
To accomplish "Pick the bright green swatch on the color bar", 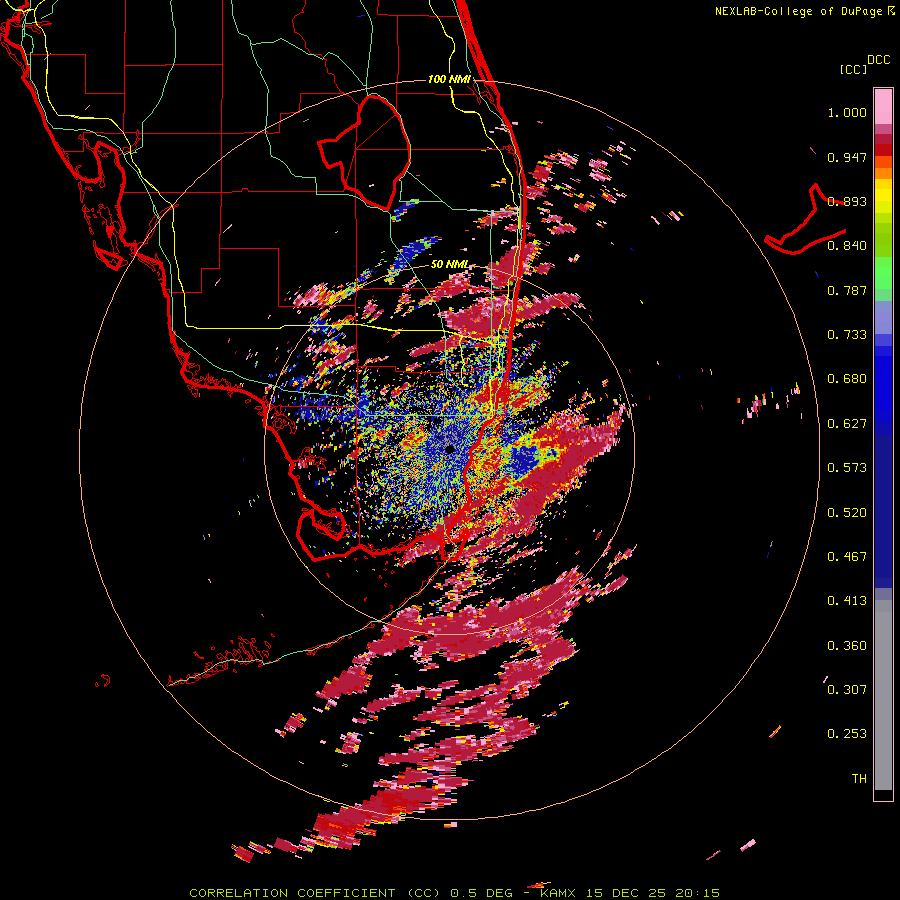I will click(x=883, y=273).
